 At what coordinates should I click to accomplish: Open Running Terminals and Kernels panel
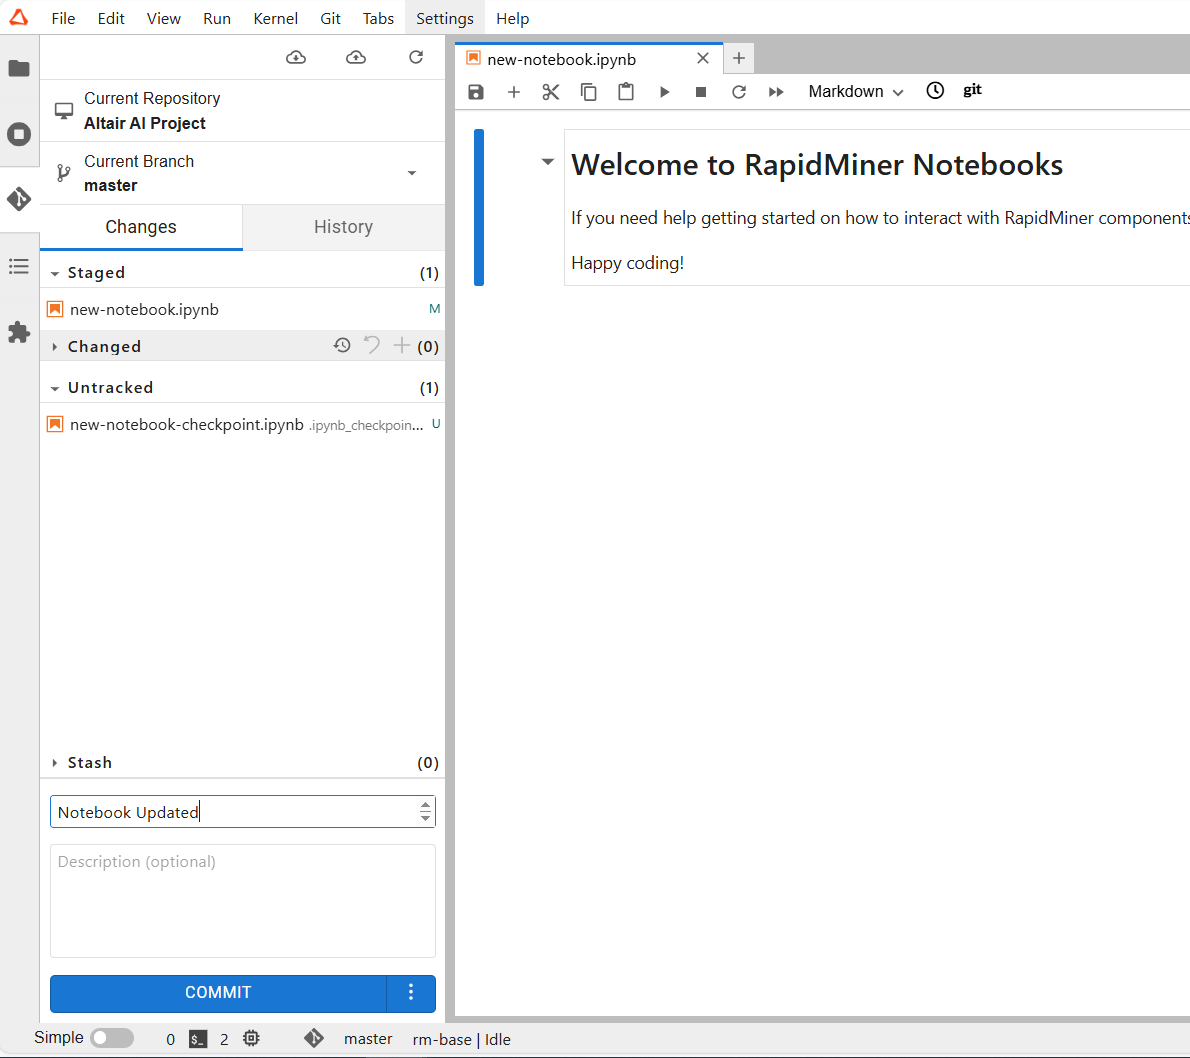(x=19, y=134)
